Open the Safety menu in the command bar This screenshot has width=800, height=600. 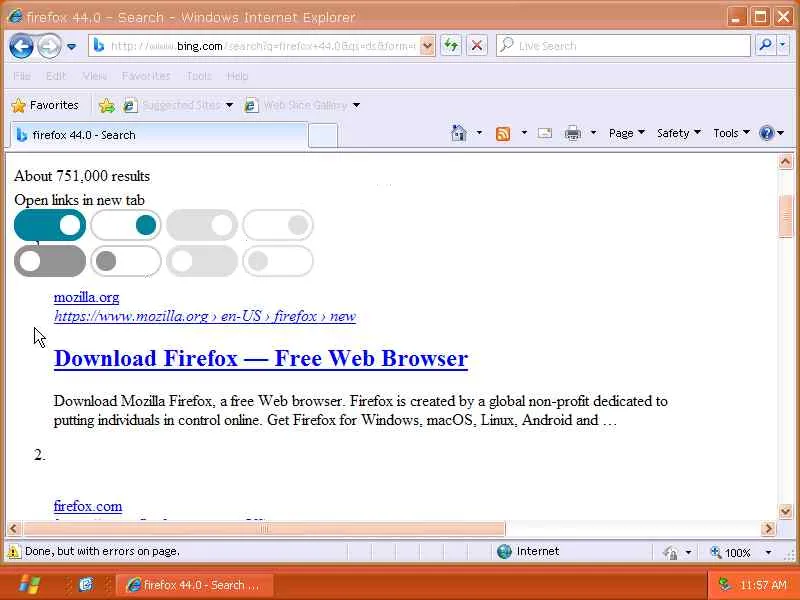coord(678,133)
